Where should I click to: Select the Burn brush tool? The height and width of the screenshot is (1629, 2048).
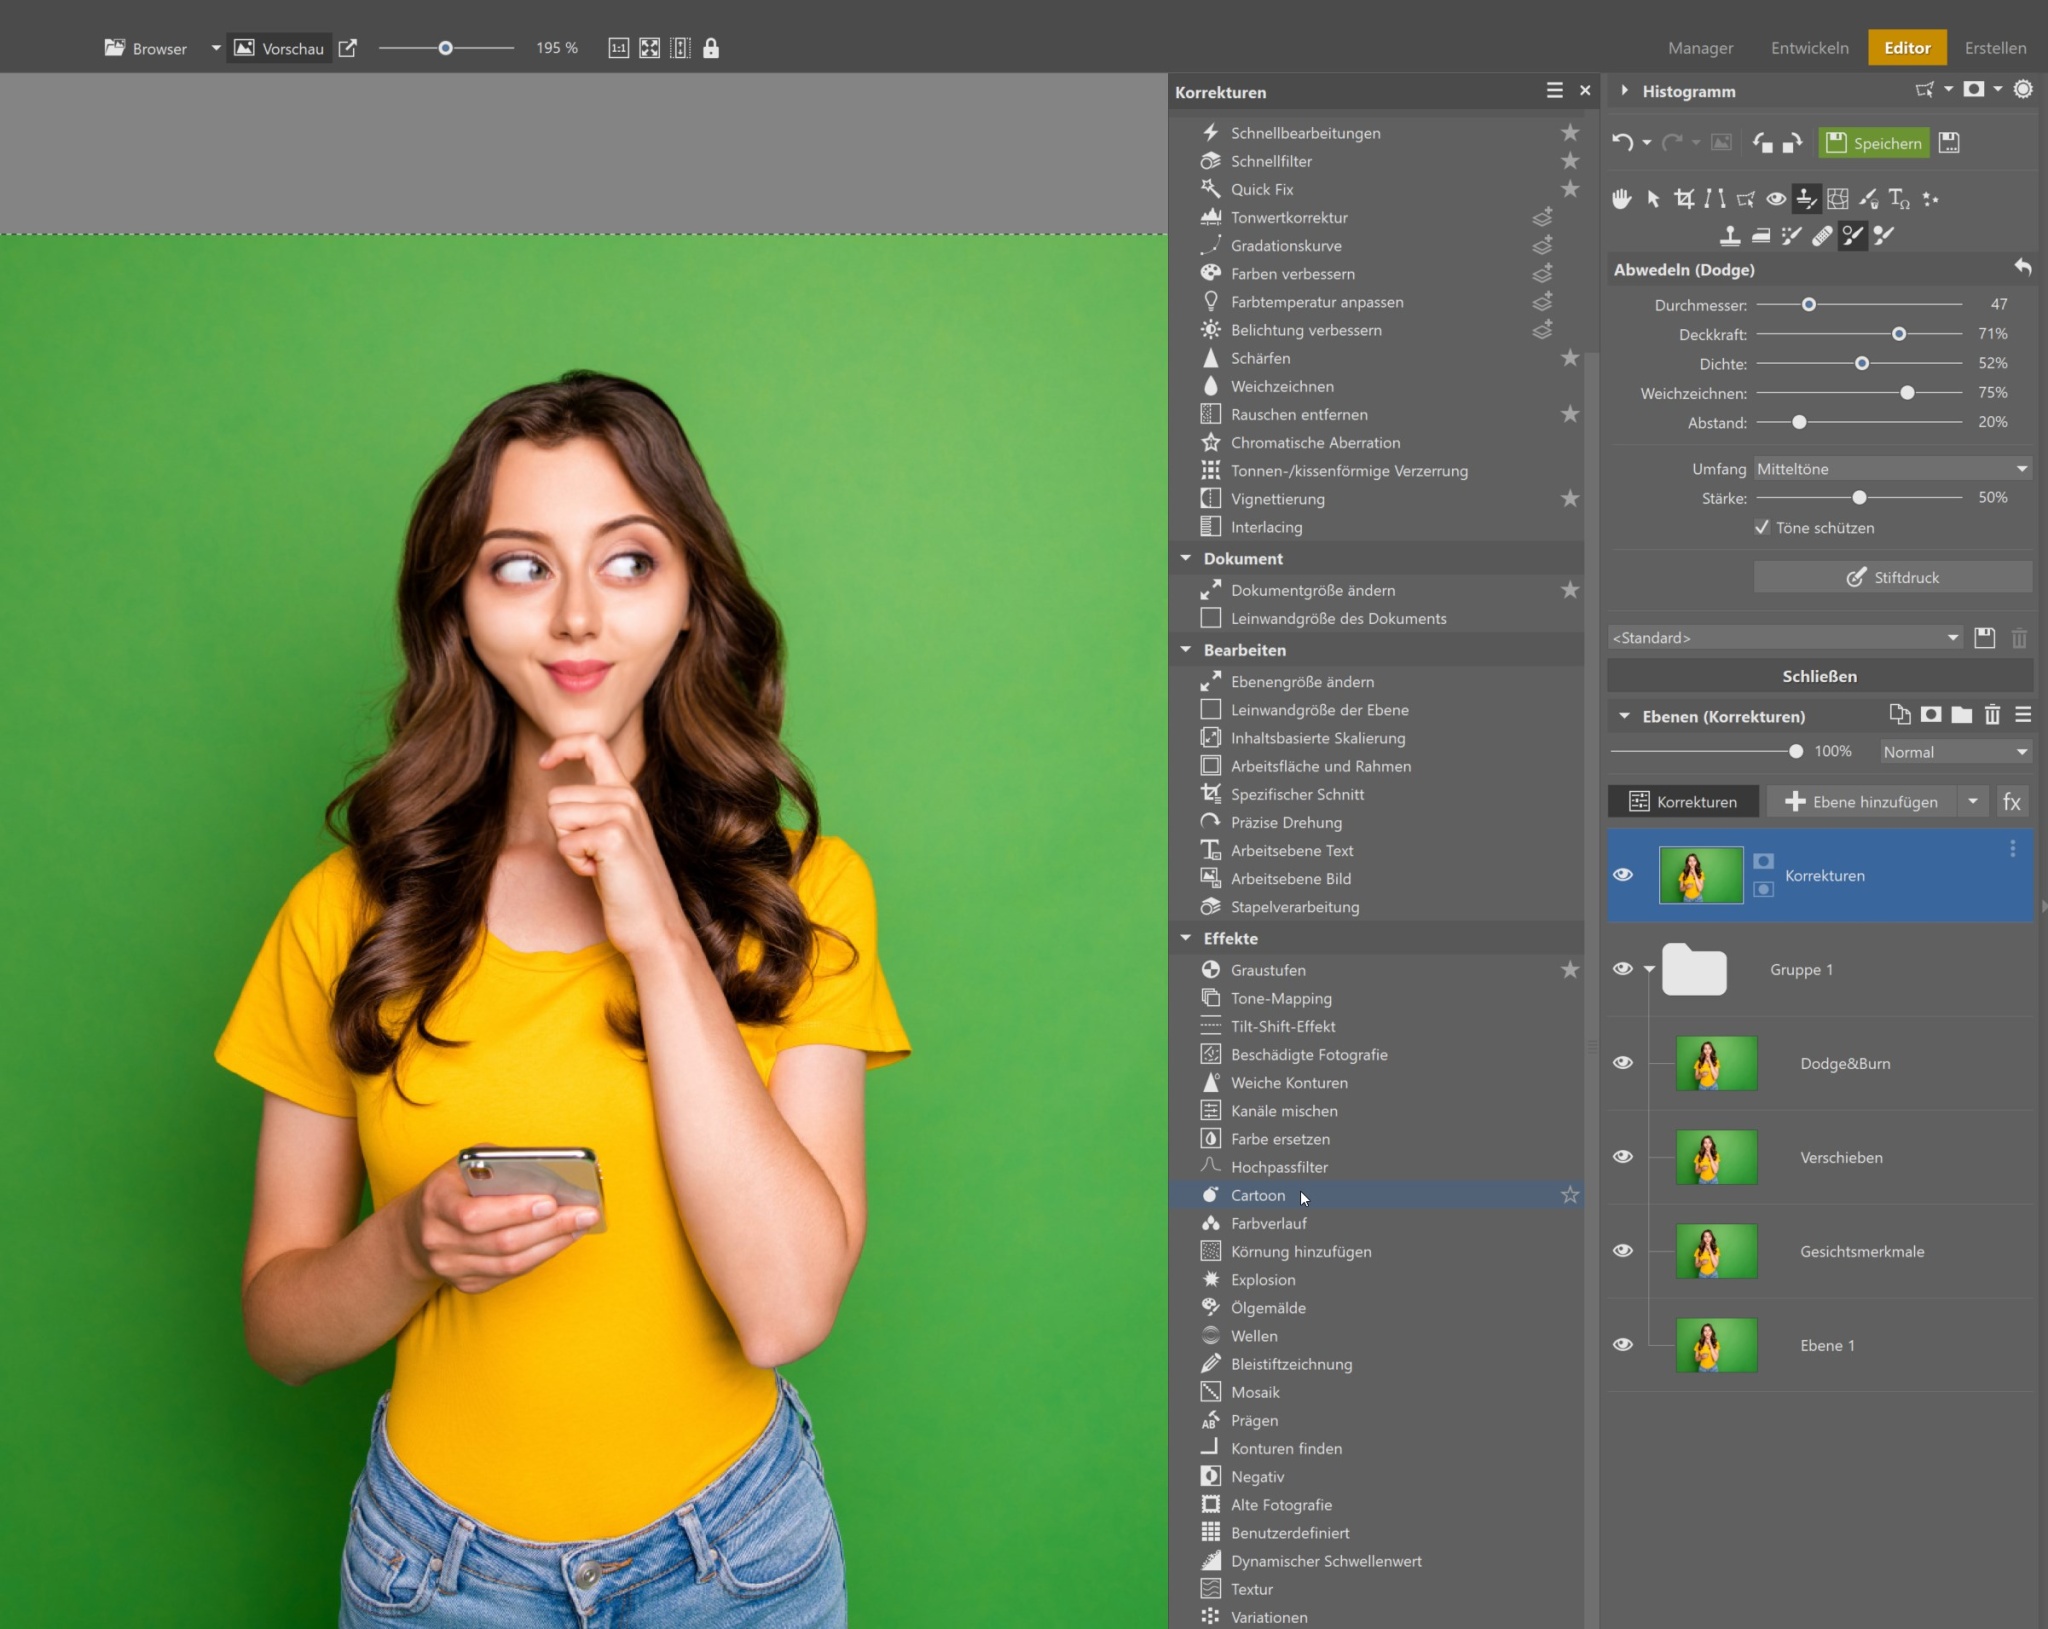pos(1884,236)
